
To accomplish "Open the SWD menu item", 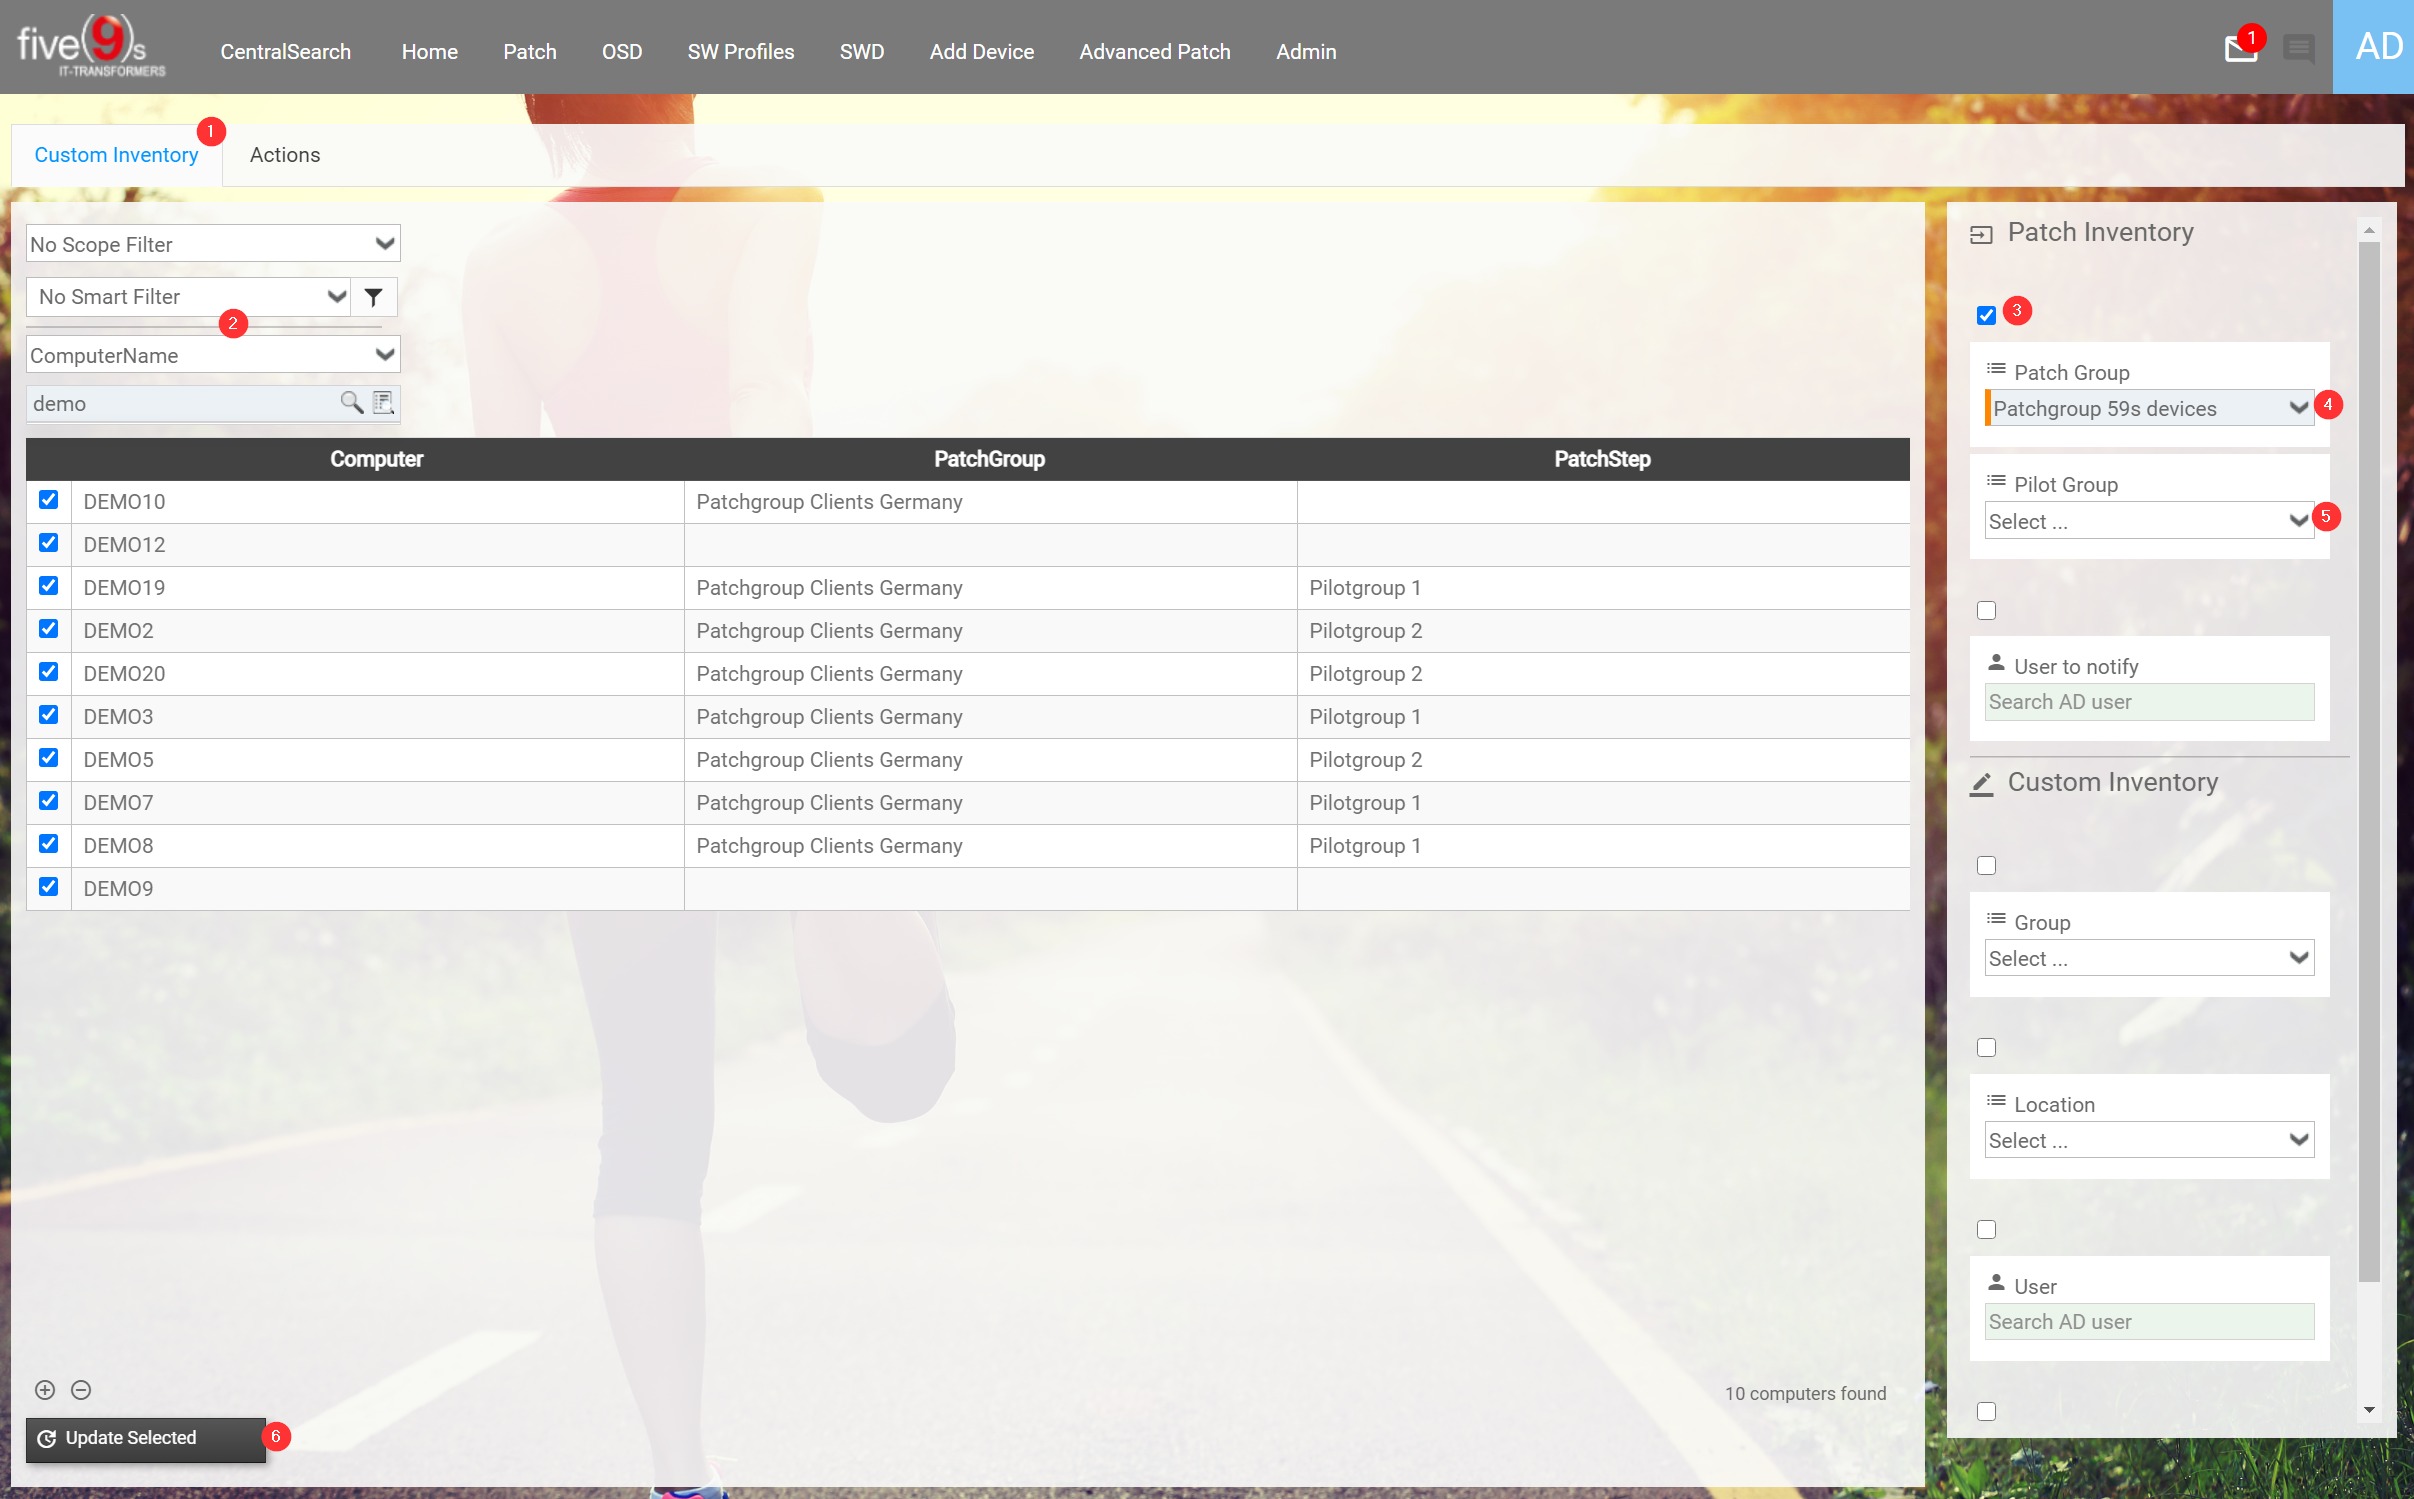I will (862, 52).
